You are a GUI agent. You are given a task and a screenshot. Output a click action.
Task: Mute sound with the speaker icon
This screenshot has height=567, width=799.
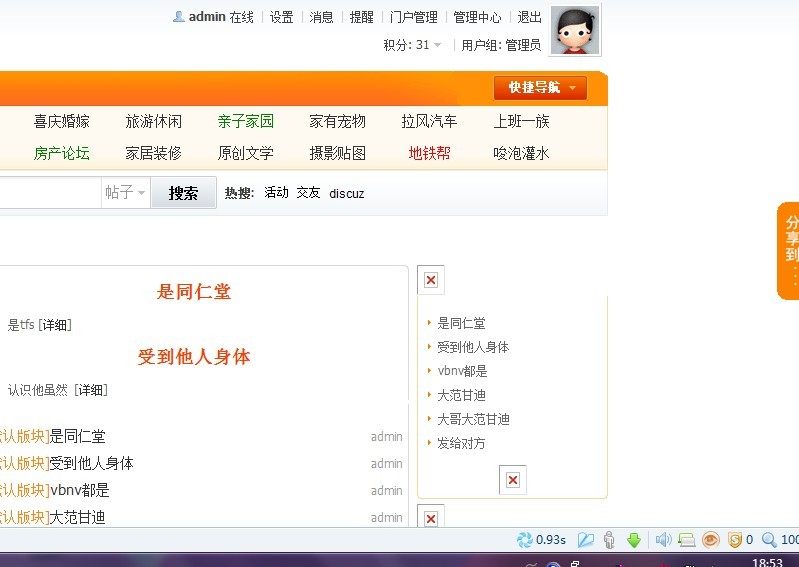[663, 539]
